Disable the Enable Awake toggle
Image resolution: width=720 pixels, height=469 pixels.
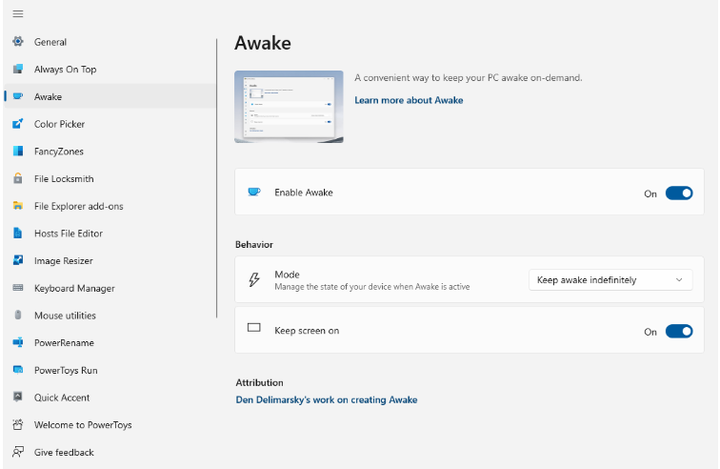click(679, 193)
